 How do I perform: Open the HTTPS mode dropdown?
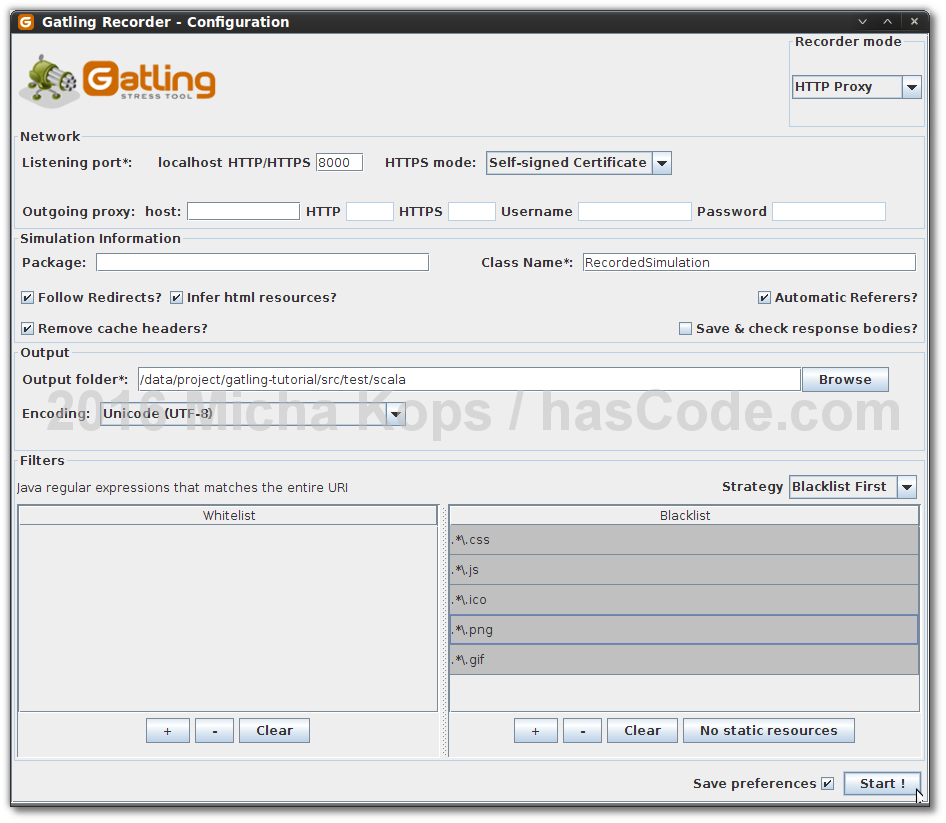pos(661,162)
